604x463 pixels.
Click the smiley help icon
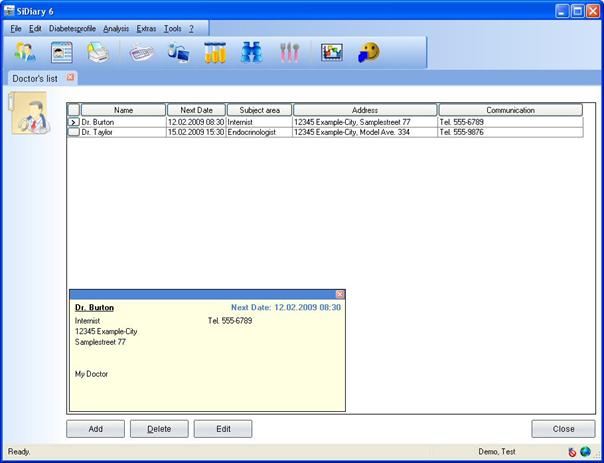coord(370,53)
